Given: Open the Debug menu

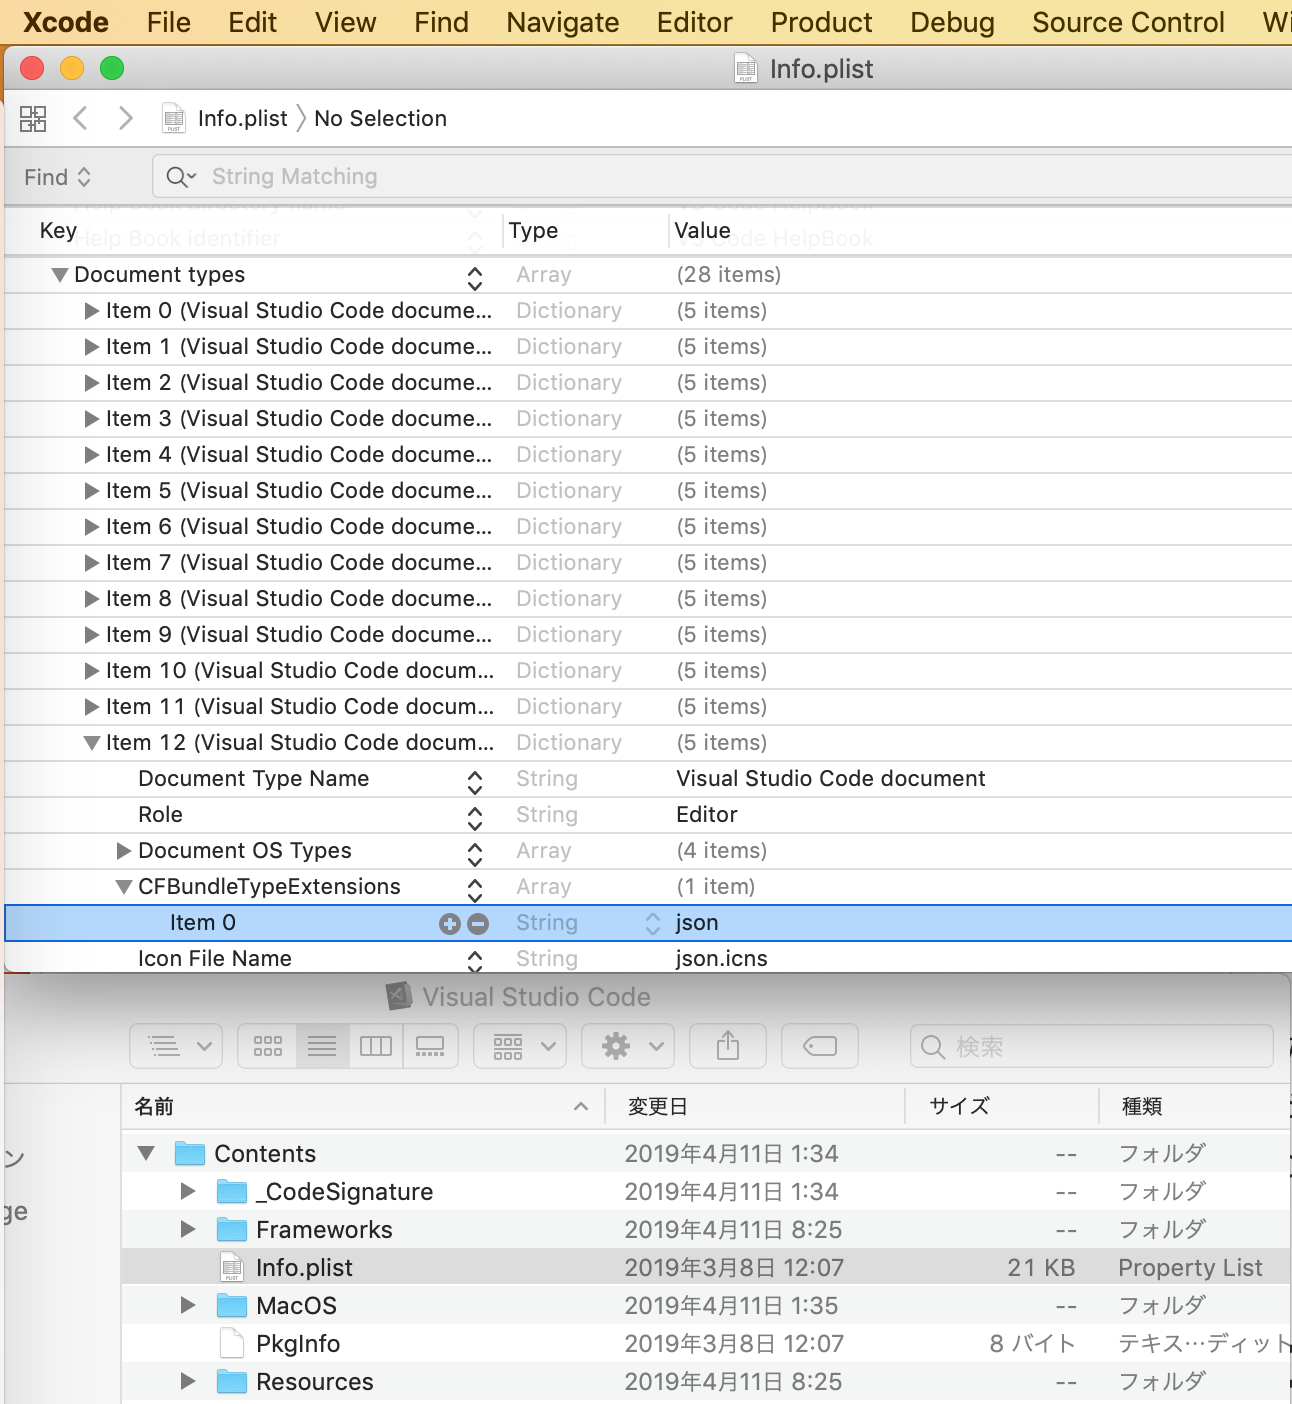Looking at the screenshot, I should 952,22.
